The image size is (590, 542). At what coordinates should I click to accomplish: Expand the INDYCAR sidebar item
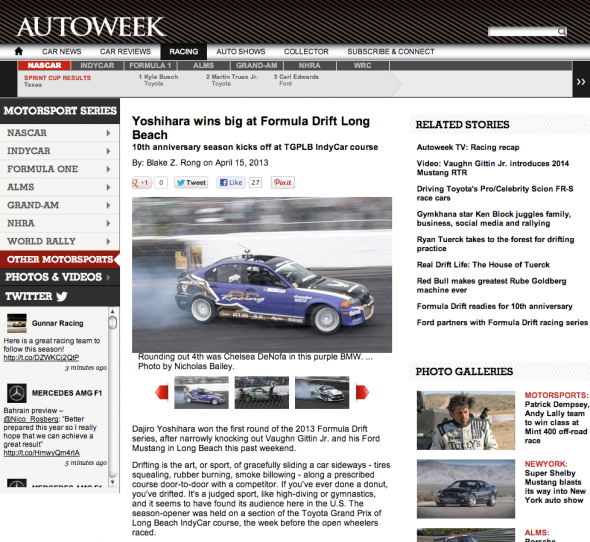(x=59, y=151)
